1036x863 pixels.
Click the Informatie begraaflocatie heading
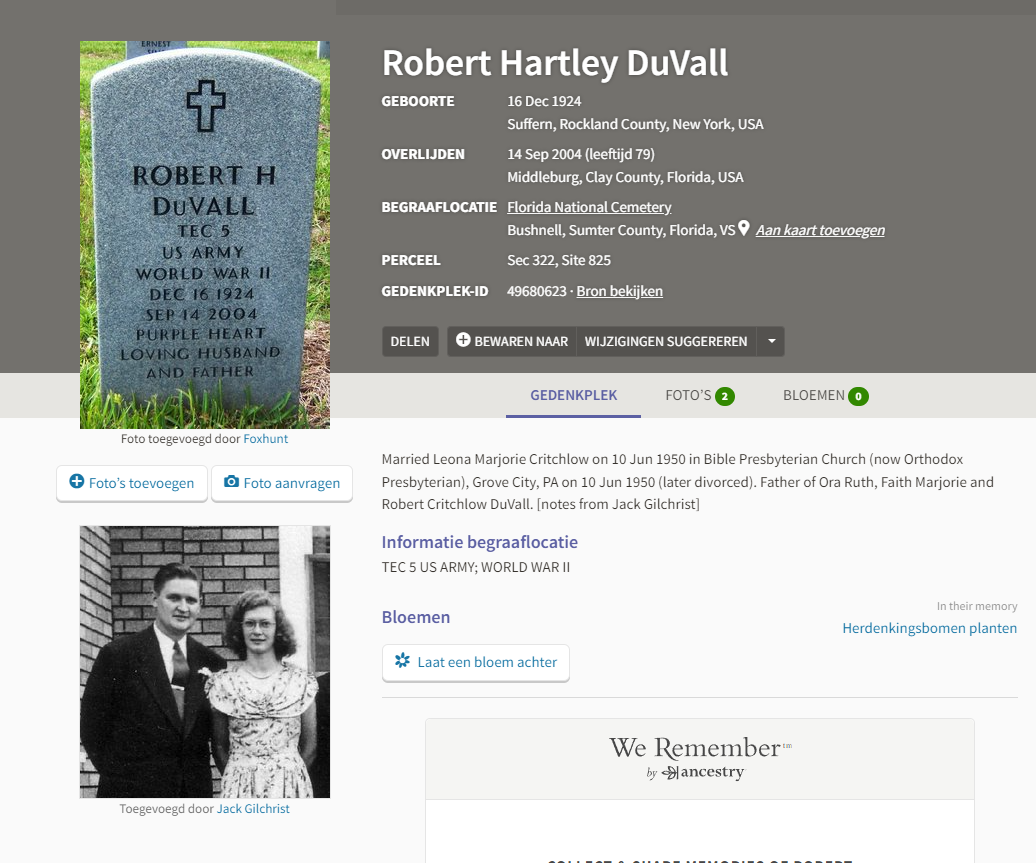480,543
